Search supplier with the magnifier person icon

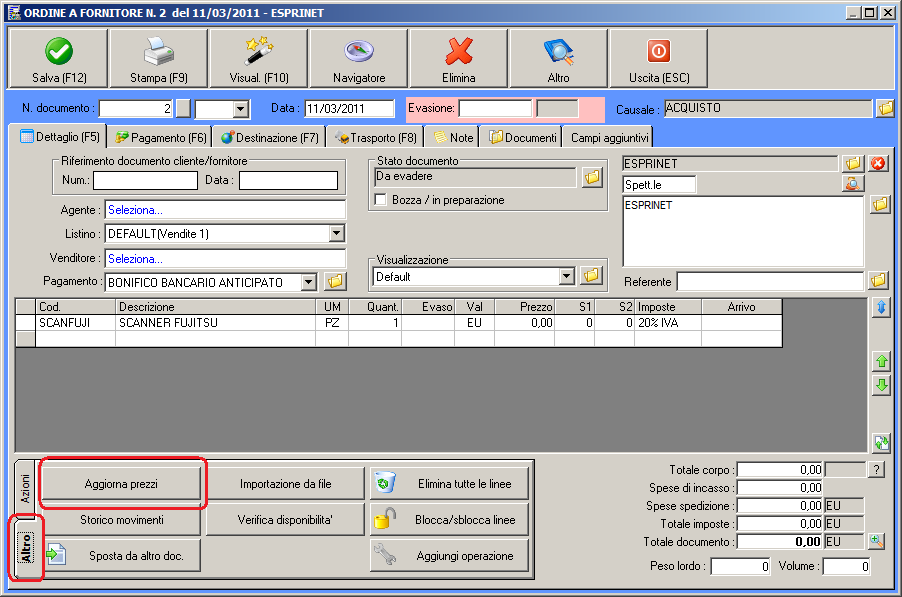pos(853,184)
